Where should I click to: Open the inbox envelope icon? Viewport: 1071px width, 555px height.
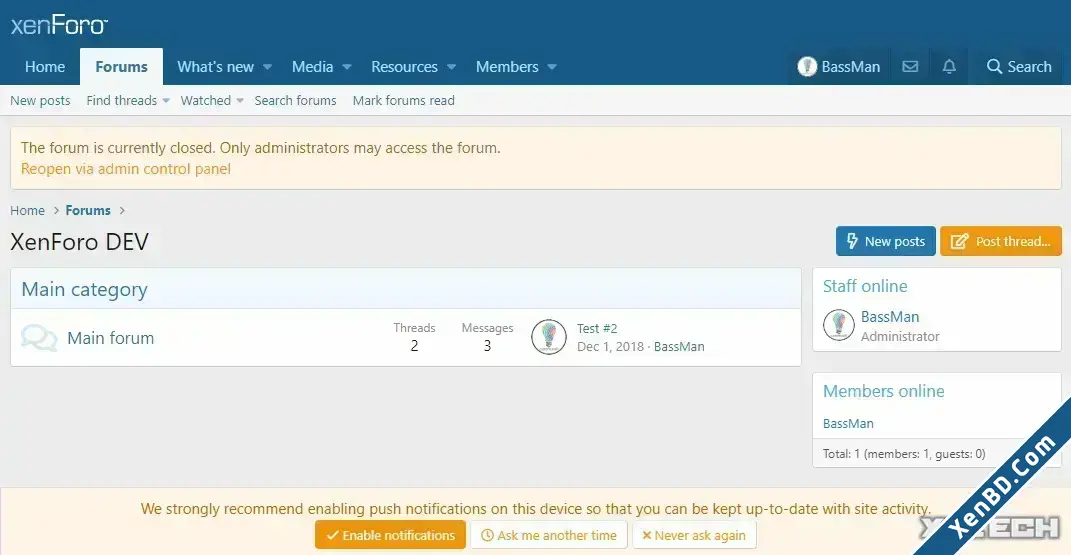pos(910,66)
